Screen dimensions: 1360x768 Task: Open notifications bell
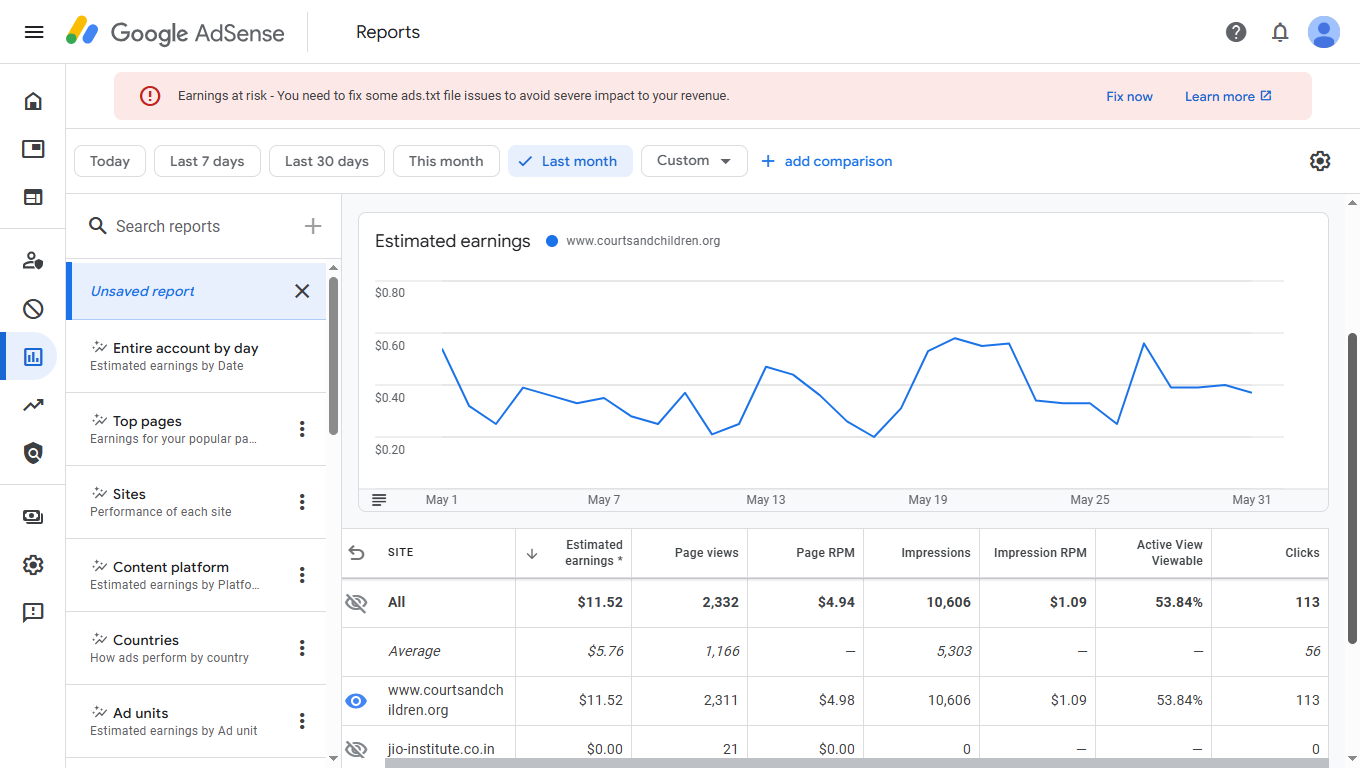coord(1280,32)
